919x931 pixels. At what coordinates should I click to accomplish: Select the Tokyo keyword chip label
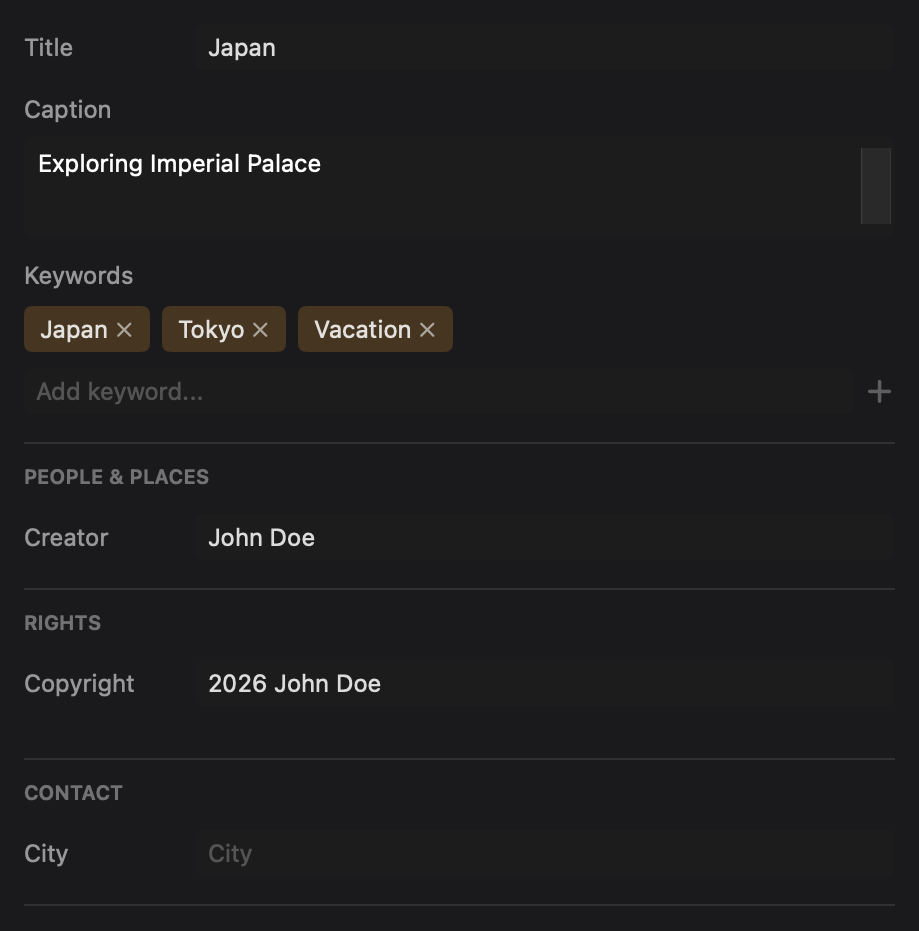point(211,330)
